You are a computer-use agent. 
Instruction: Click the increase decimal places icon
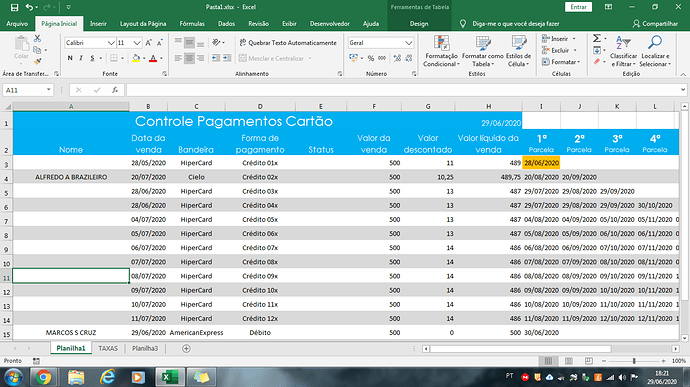[397, 58]
